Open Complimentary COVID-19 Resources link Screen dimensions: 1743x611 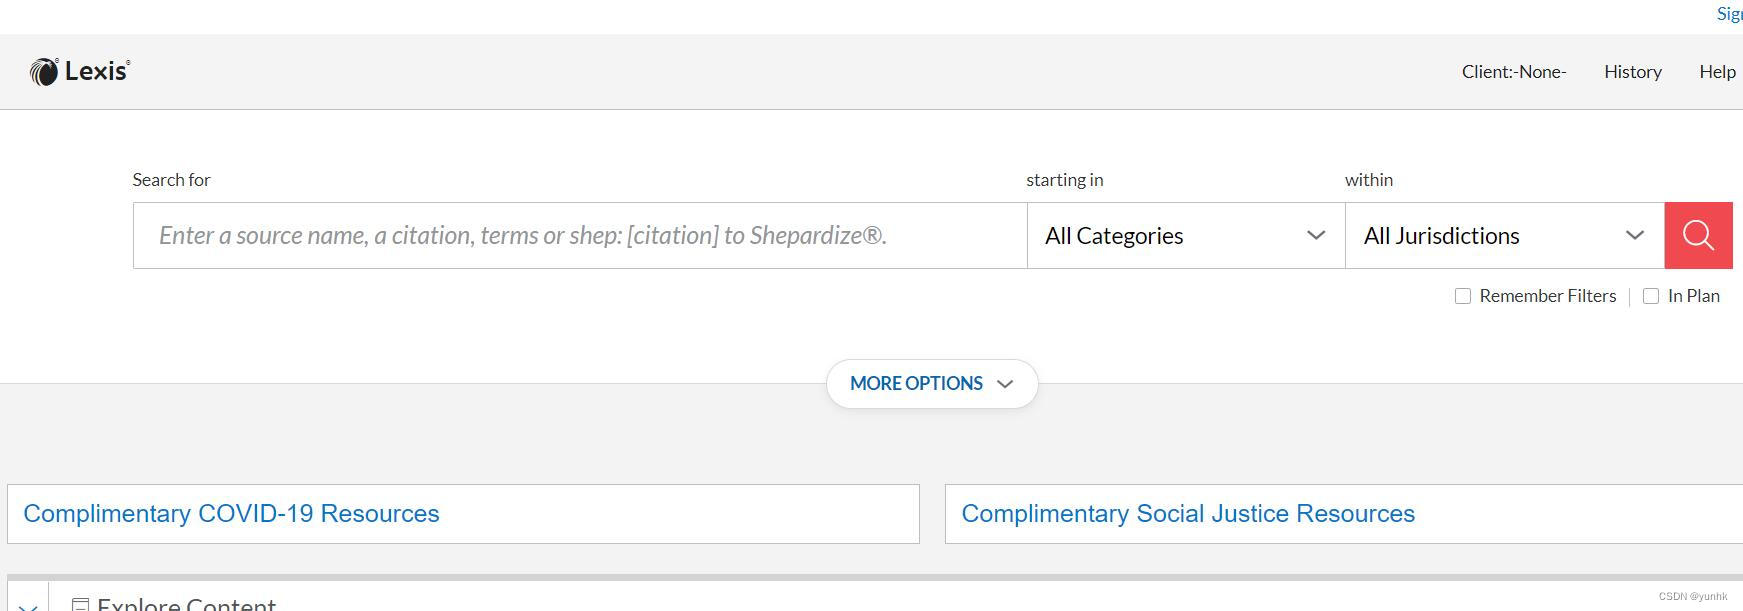(231, 514)
